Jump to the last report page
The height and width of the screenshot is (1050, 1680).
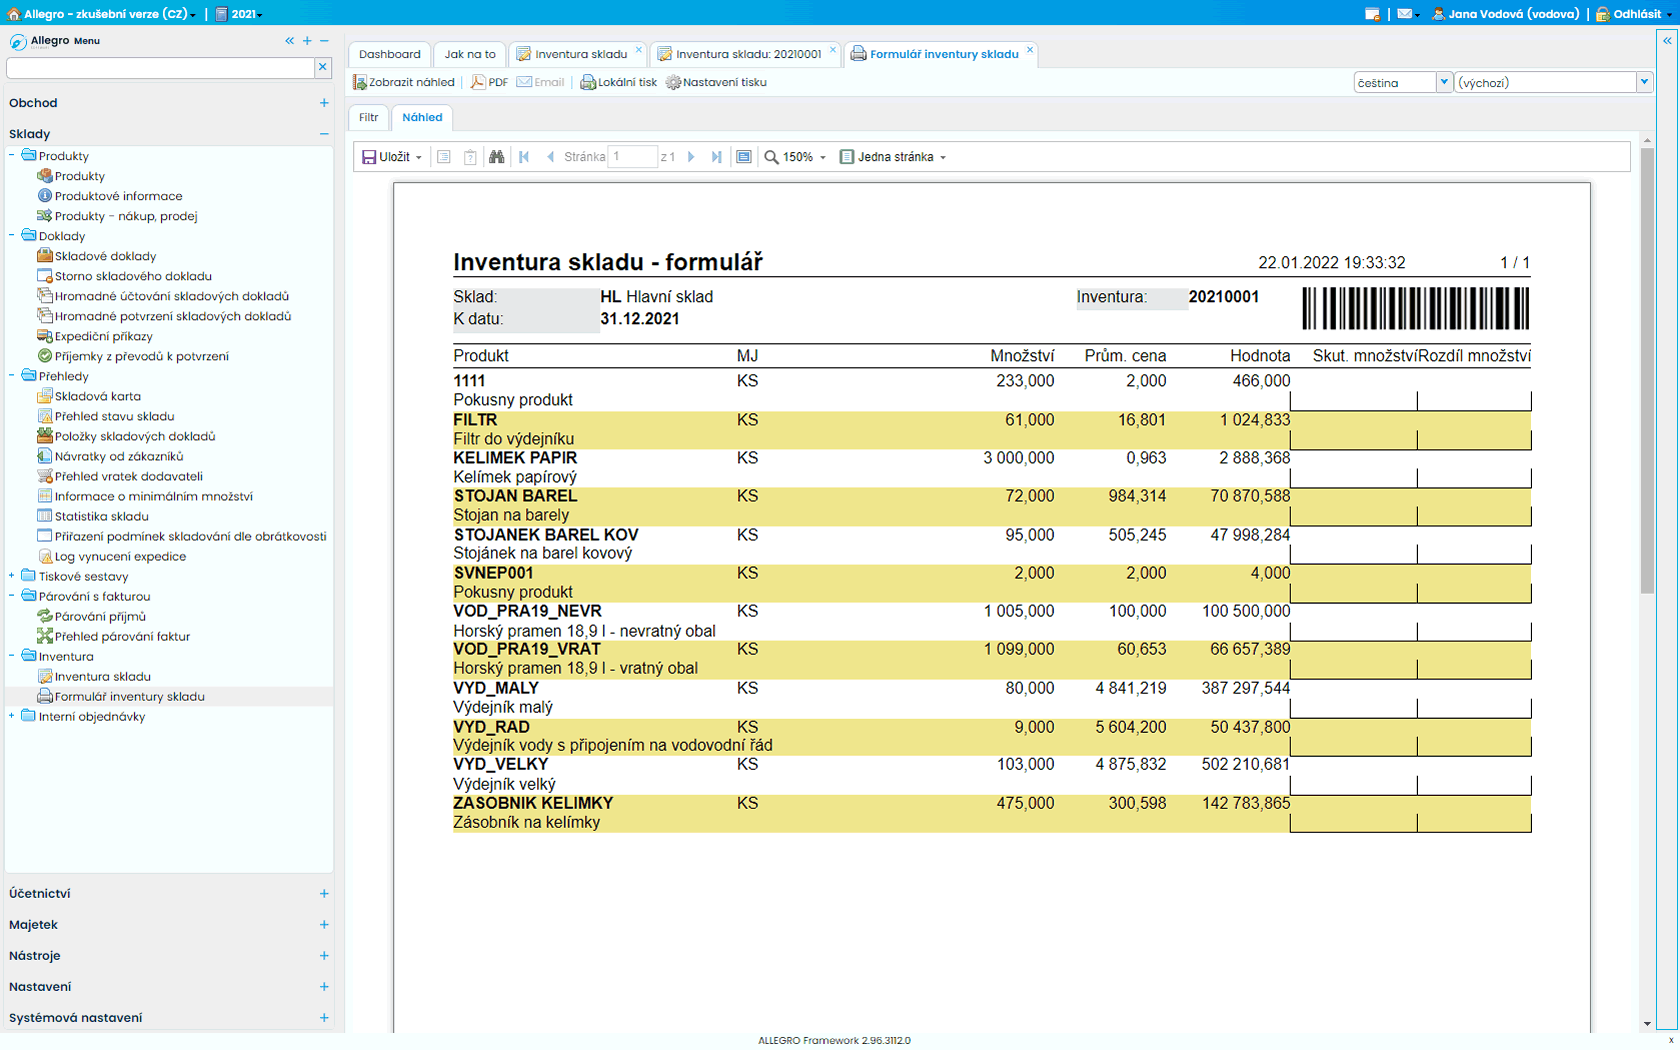(x=716, y=157)
